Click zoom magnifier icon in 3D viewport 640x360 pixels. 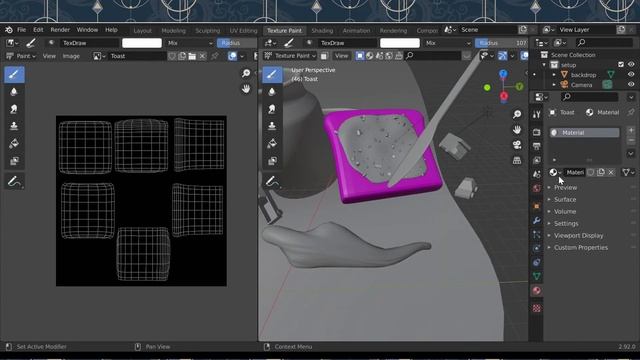point(517,114)
